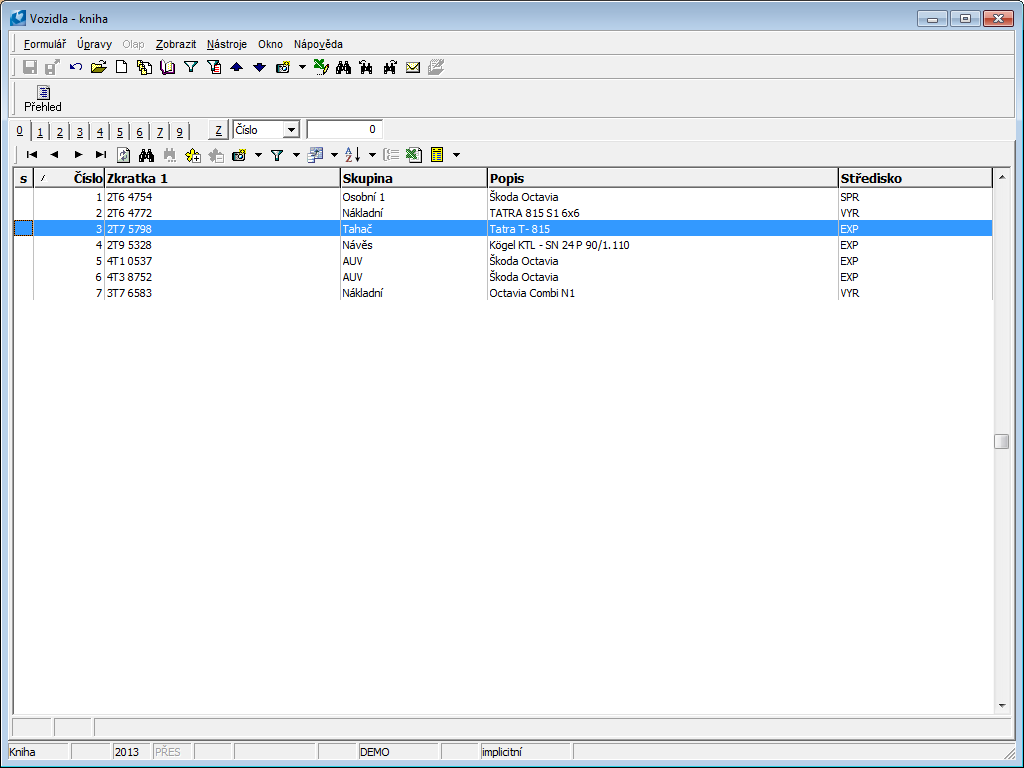1024x768 pixels.
Task: Click the open book icon
Action: tap(167, 68)
